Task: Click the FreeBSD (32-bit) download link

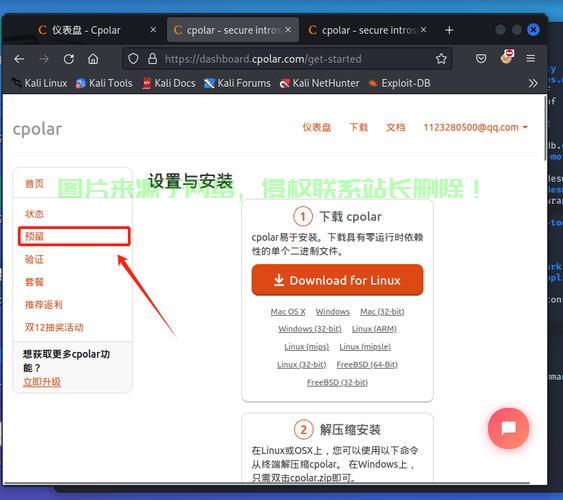Action: [338, 383]
